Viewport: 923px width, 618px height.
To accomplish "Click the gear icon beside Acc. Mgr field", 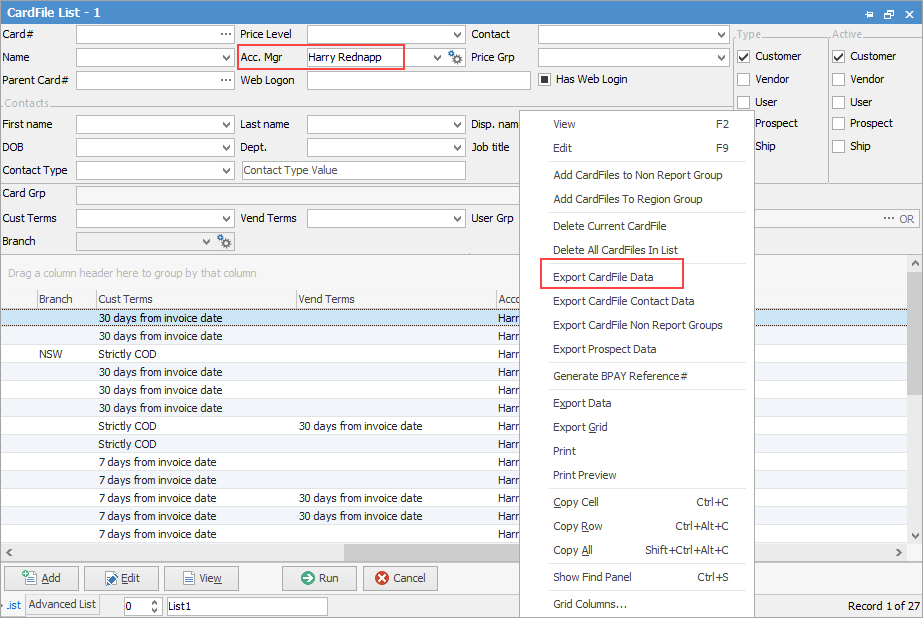I will click(455, 58).
